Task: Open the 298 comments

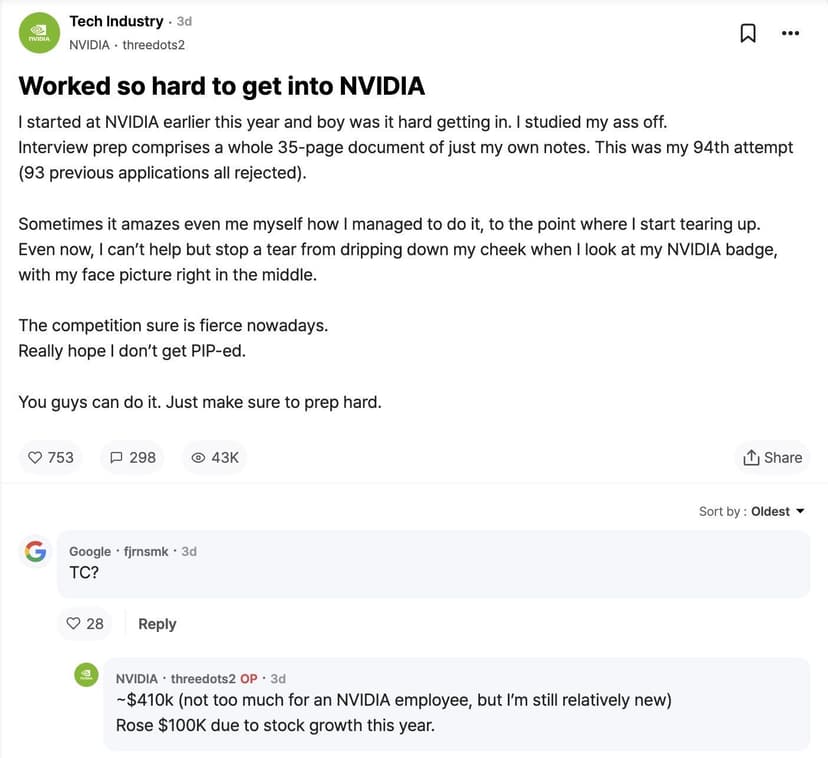Action: 132,457
